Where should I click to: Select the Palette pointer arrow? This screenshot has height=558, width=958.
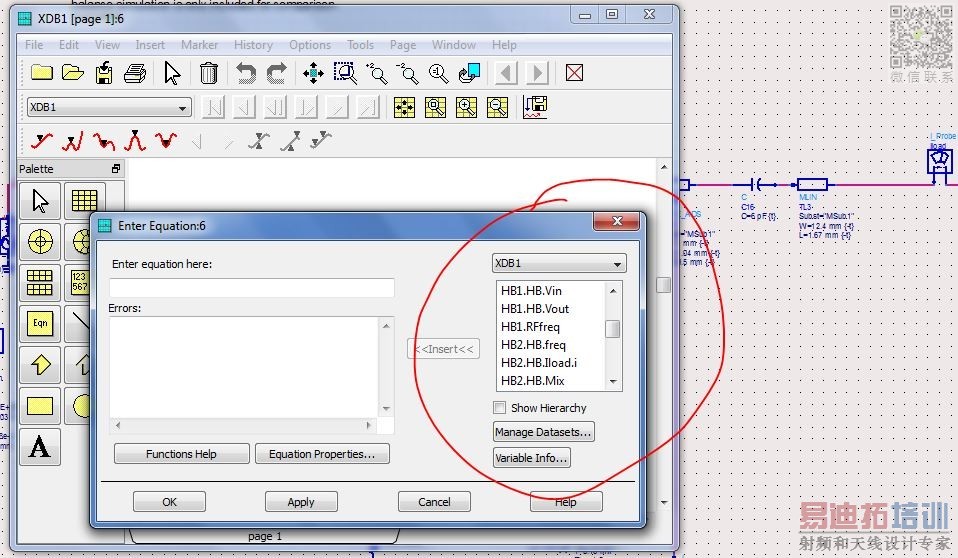click(x=40, y=200)
